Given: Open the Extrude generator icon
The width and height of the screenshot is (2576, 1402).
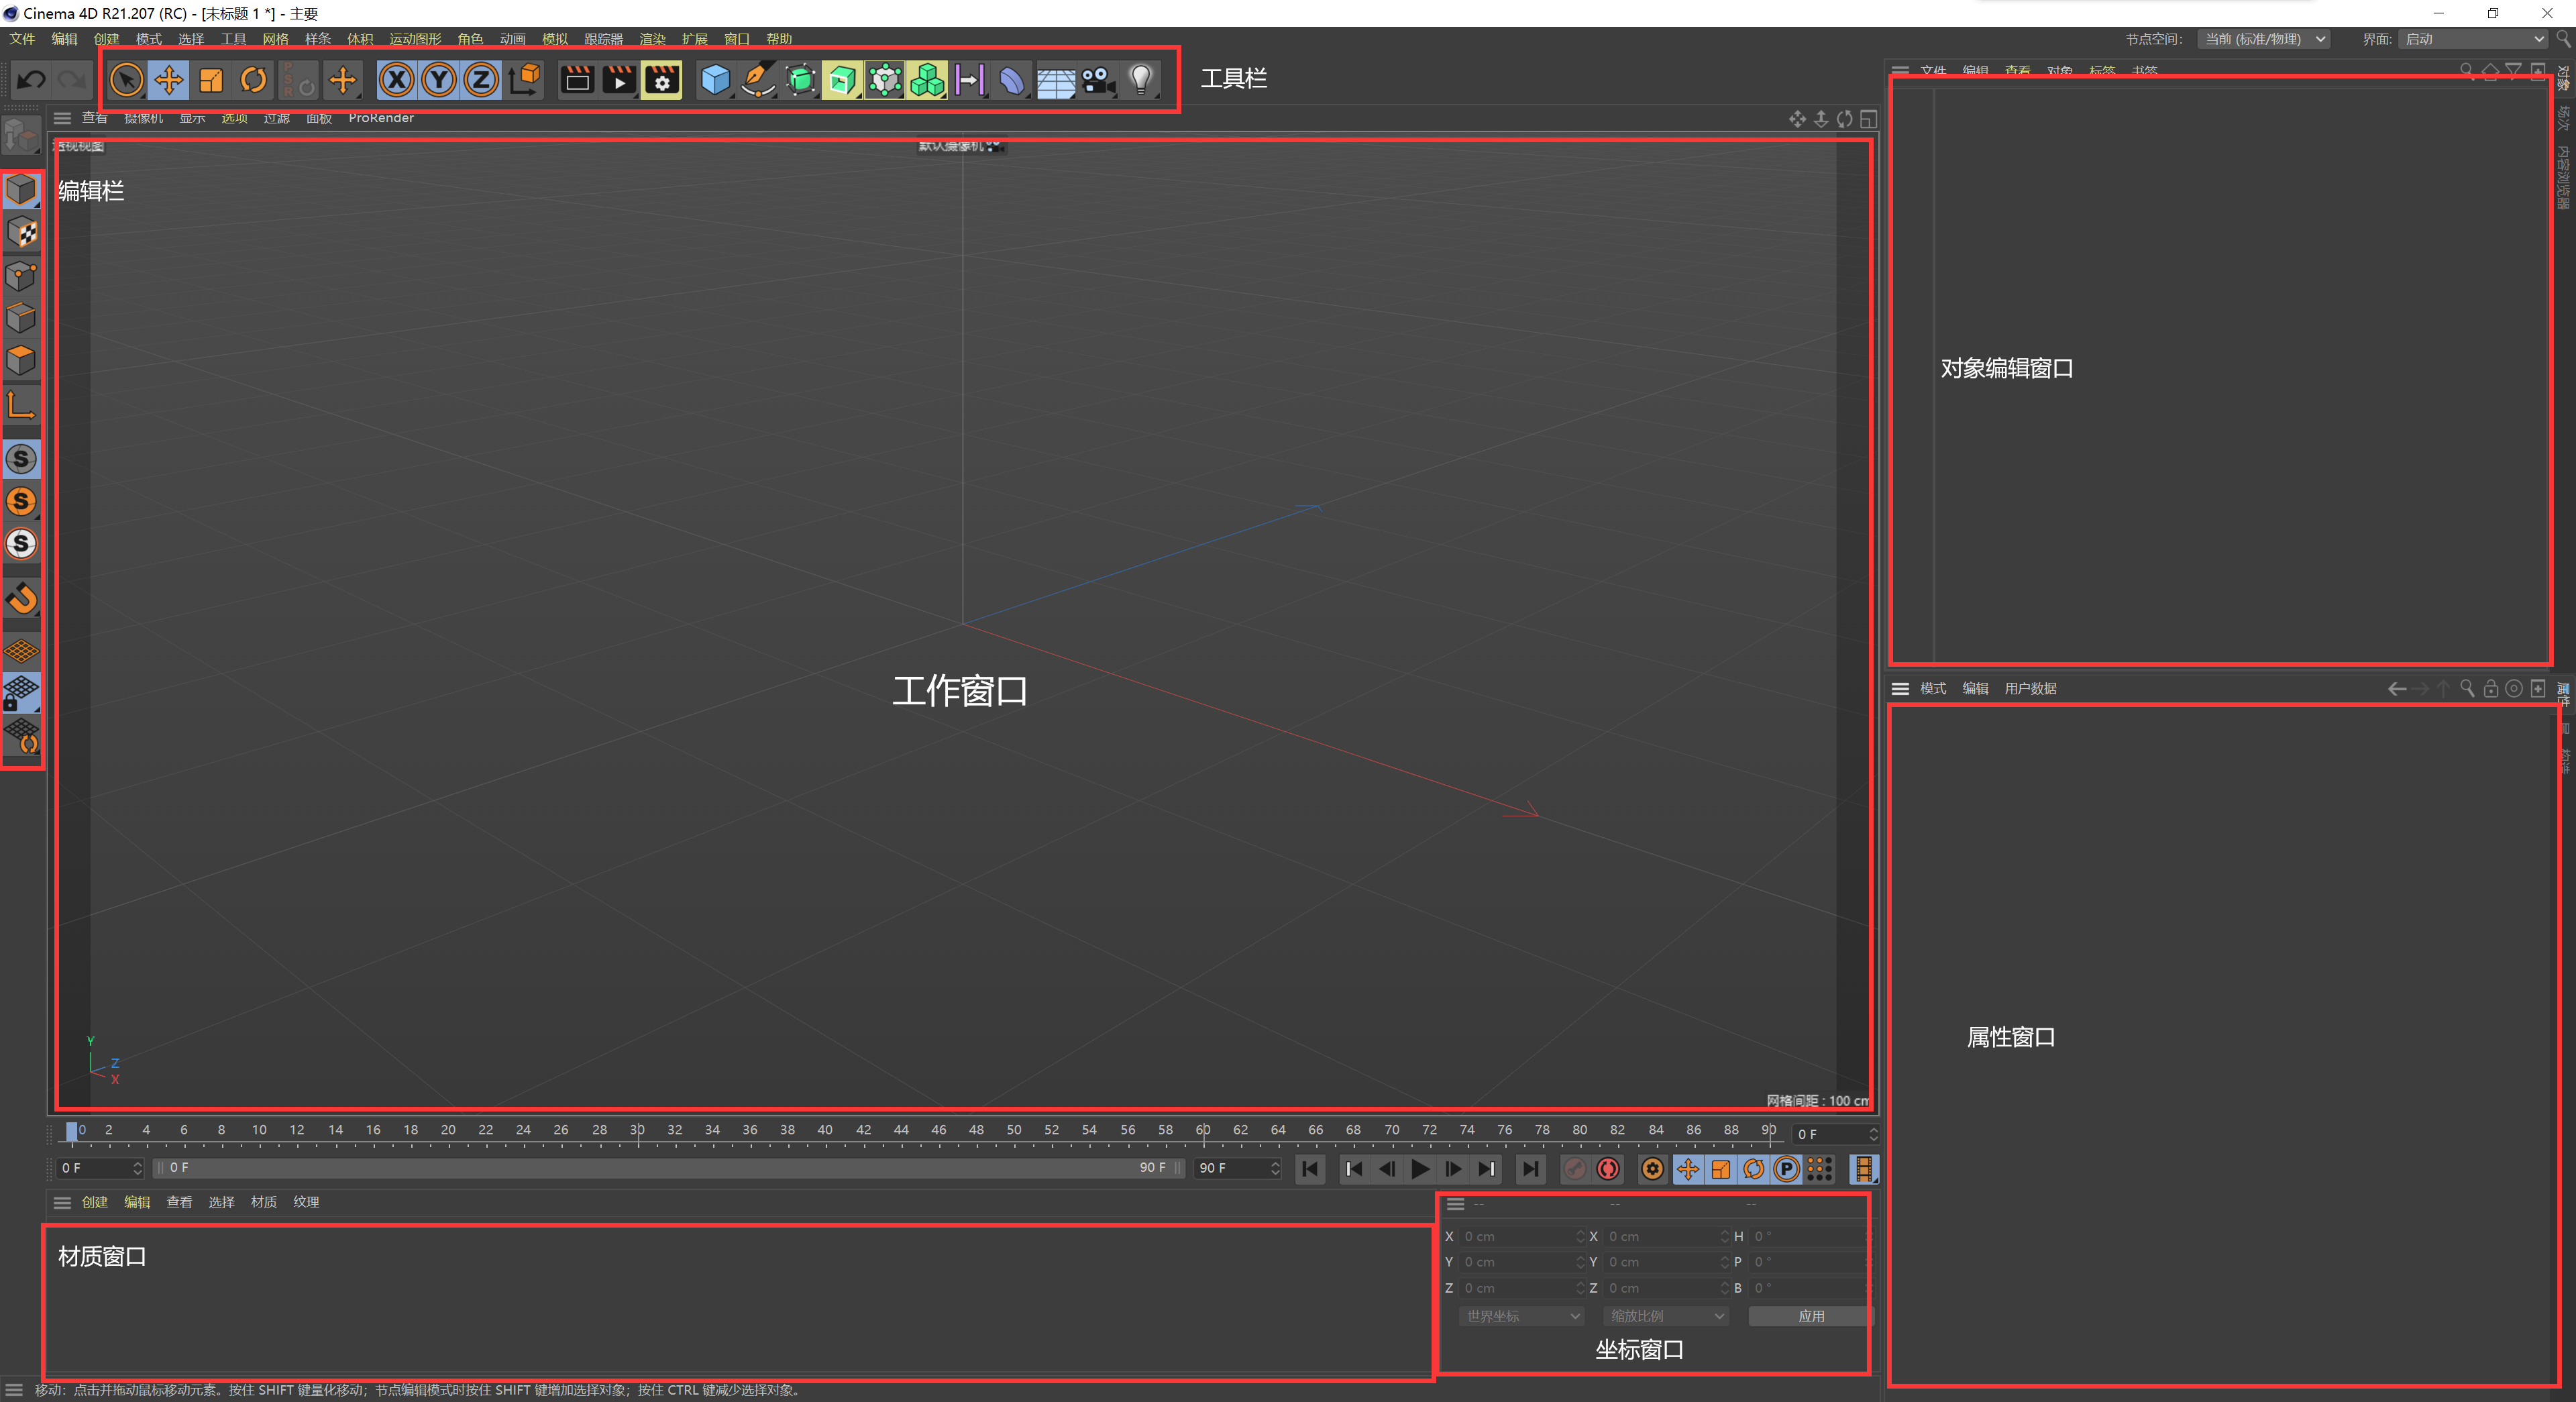Looking at the screenshot, I should click(x=842, y=80).
